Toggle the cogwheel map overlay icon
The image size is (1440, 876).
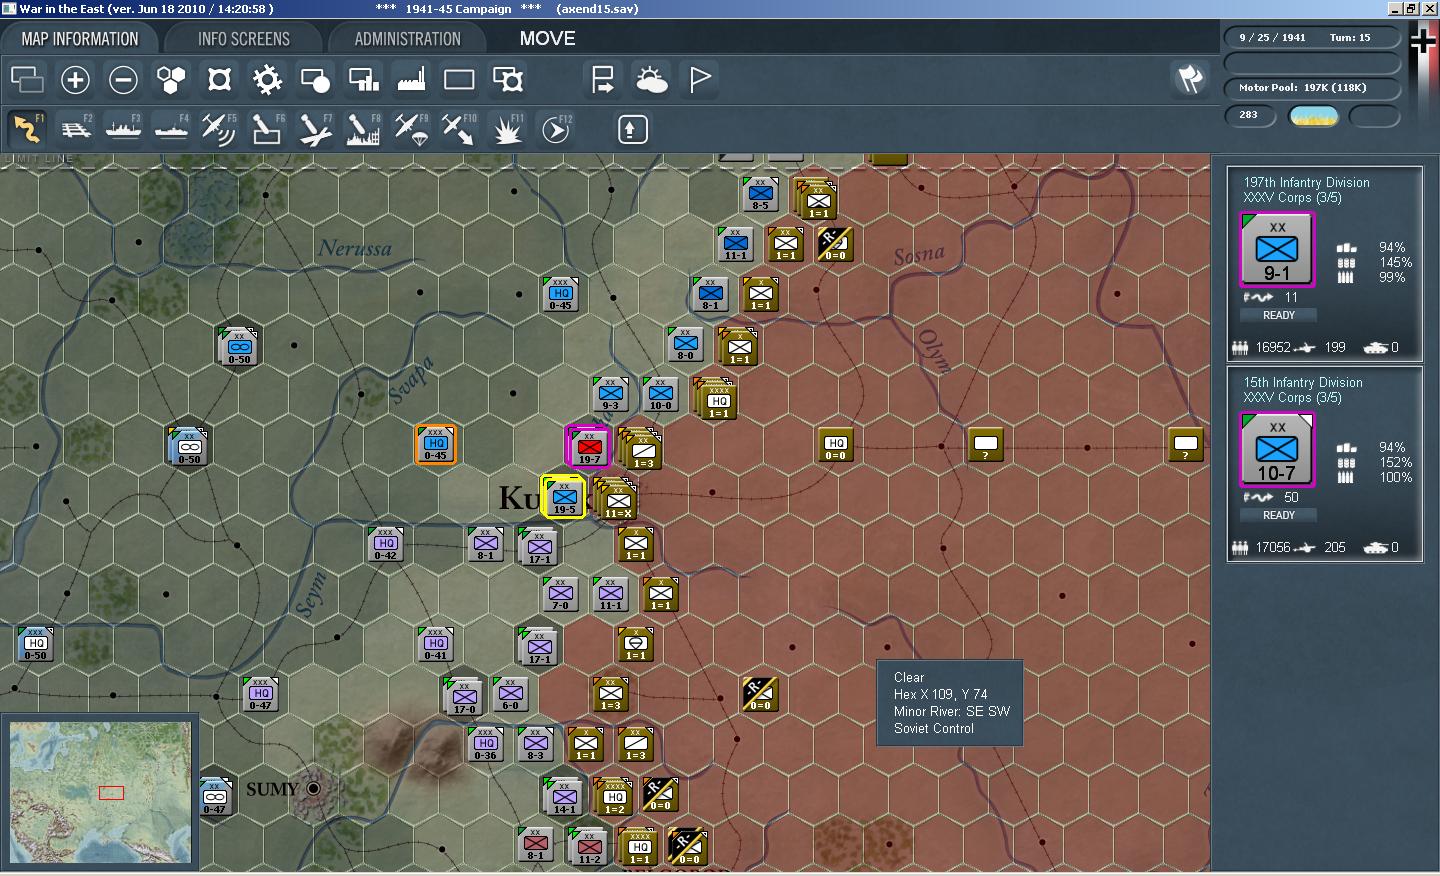tap(267, 79)
